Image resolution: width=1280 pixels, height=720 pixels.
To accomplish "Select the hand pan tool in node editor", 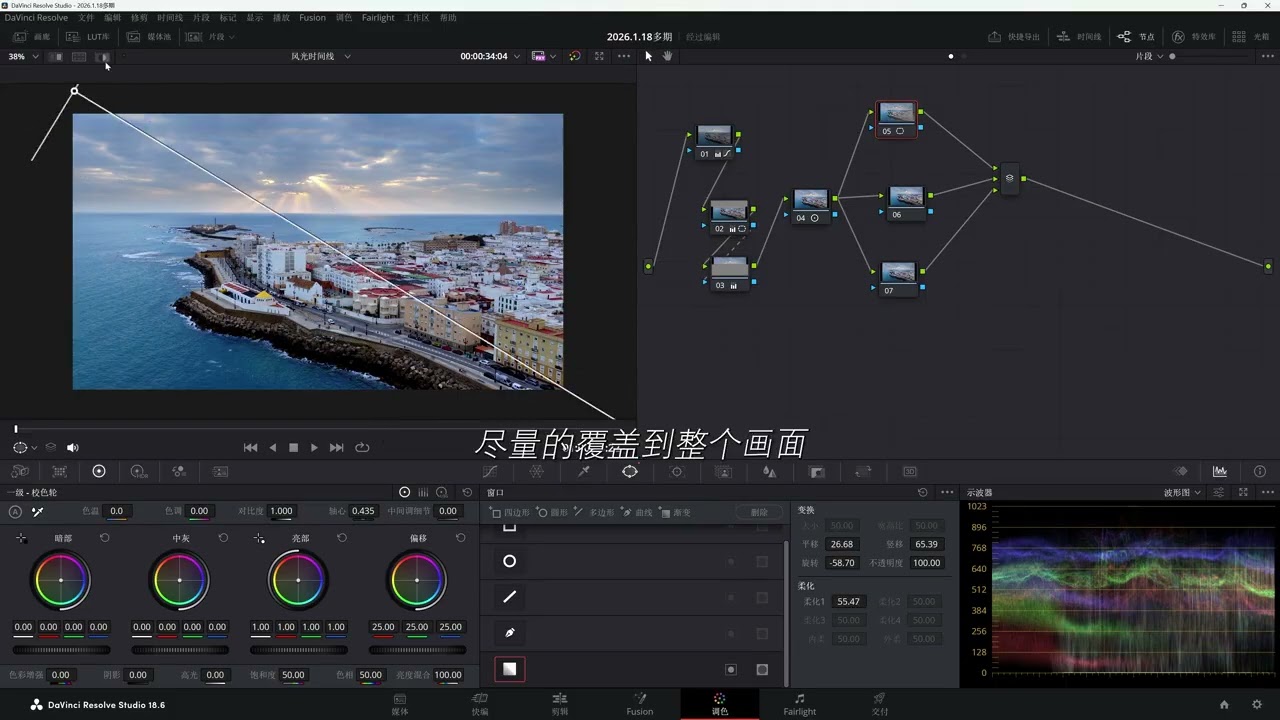I will (x=667, y=56).
